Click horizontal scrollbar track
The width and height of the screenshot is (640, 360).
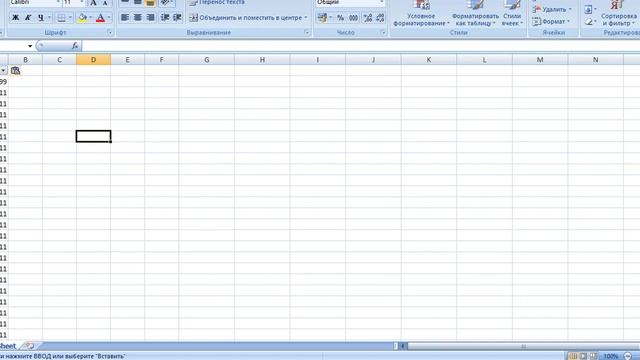click(524, 346)
